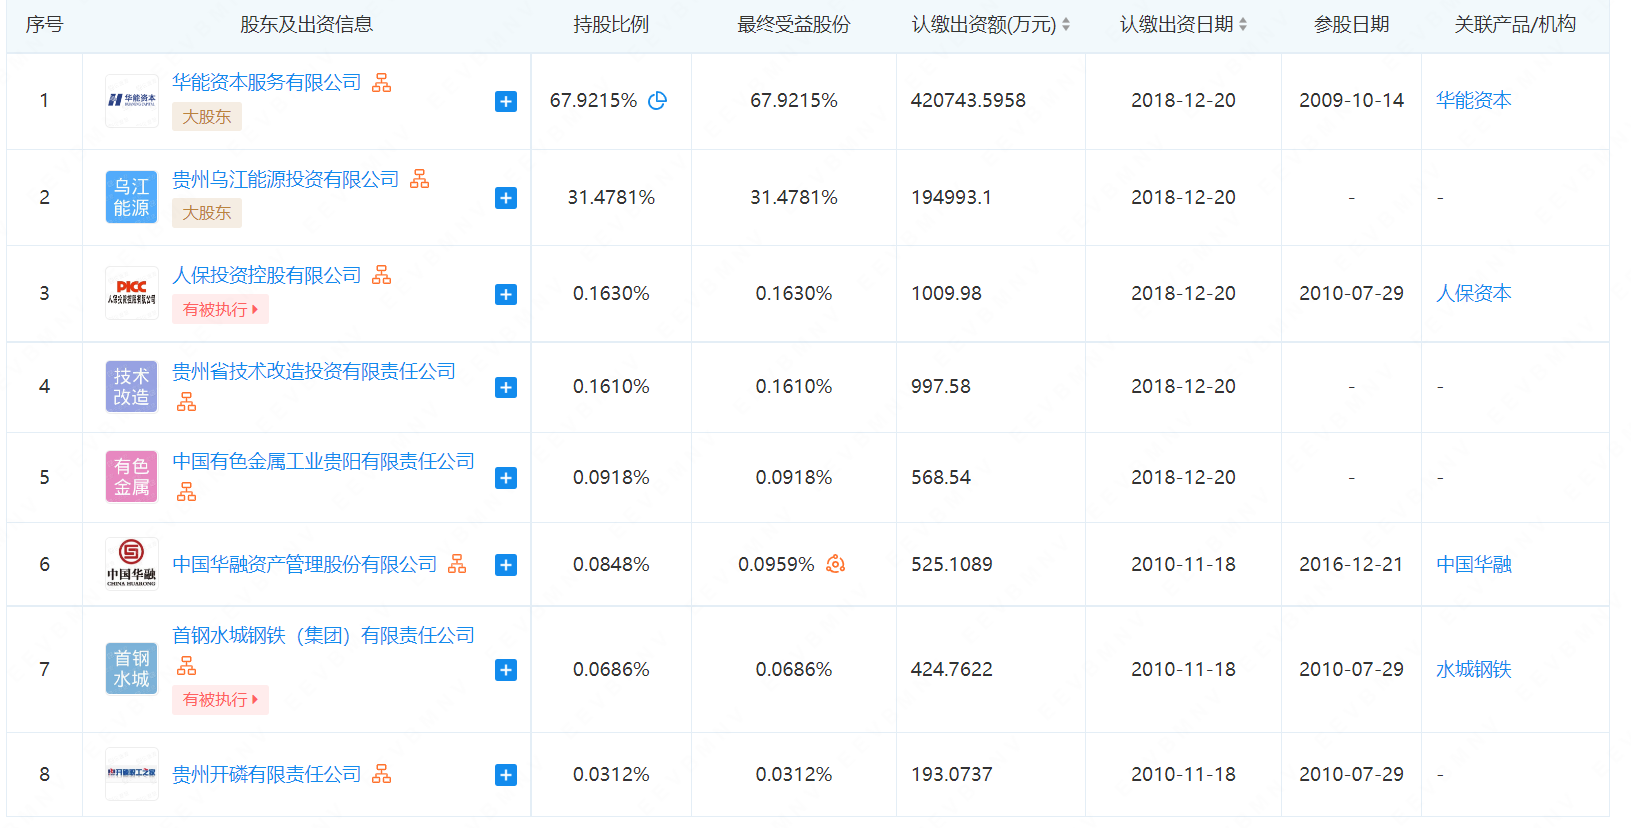Click the PICC company logo
1631x828 pixels.
click(132, 293)
